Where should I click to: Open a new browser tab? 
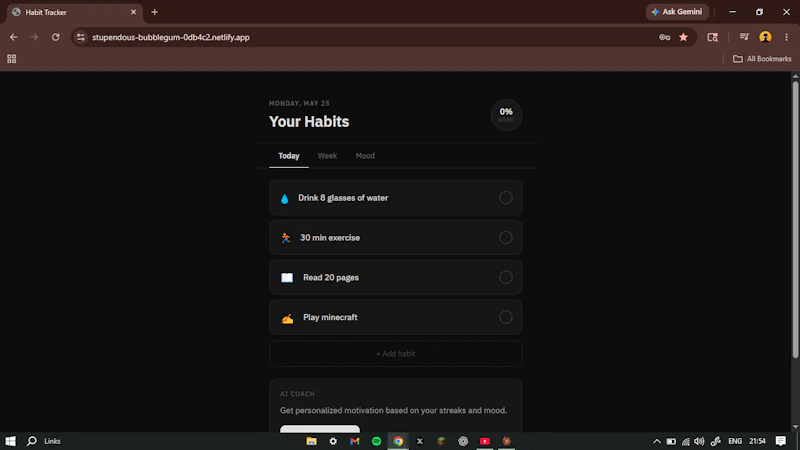(x=155, y=12)
